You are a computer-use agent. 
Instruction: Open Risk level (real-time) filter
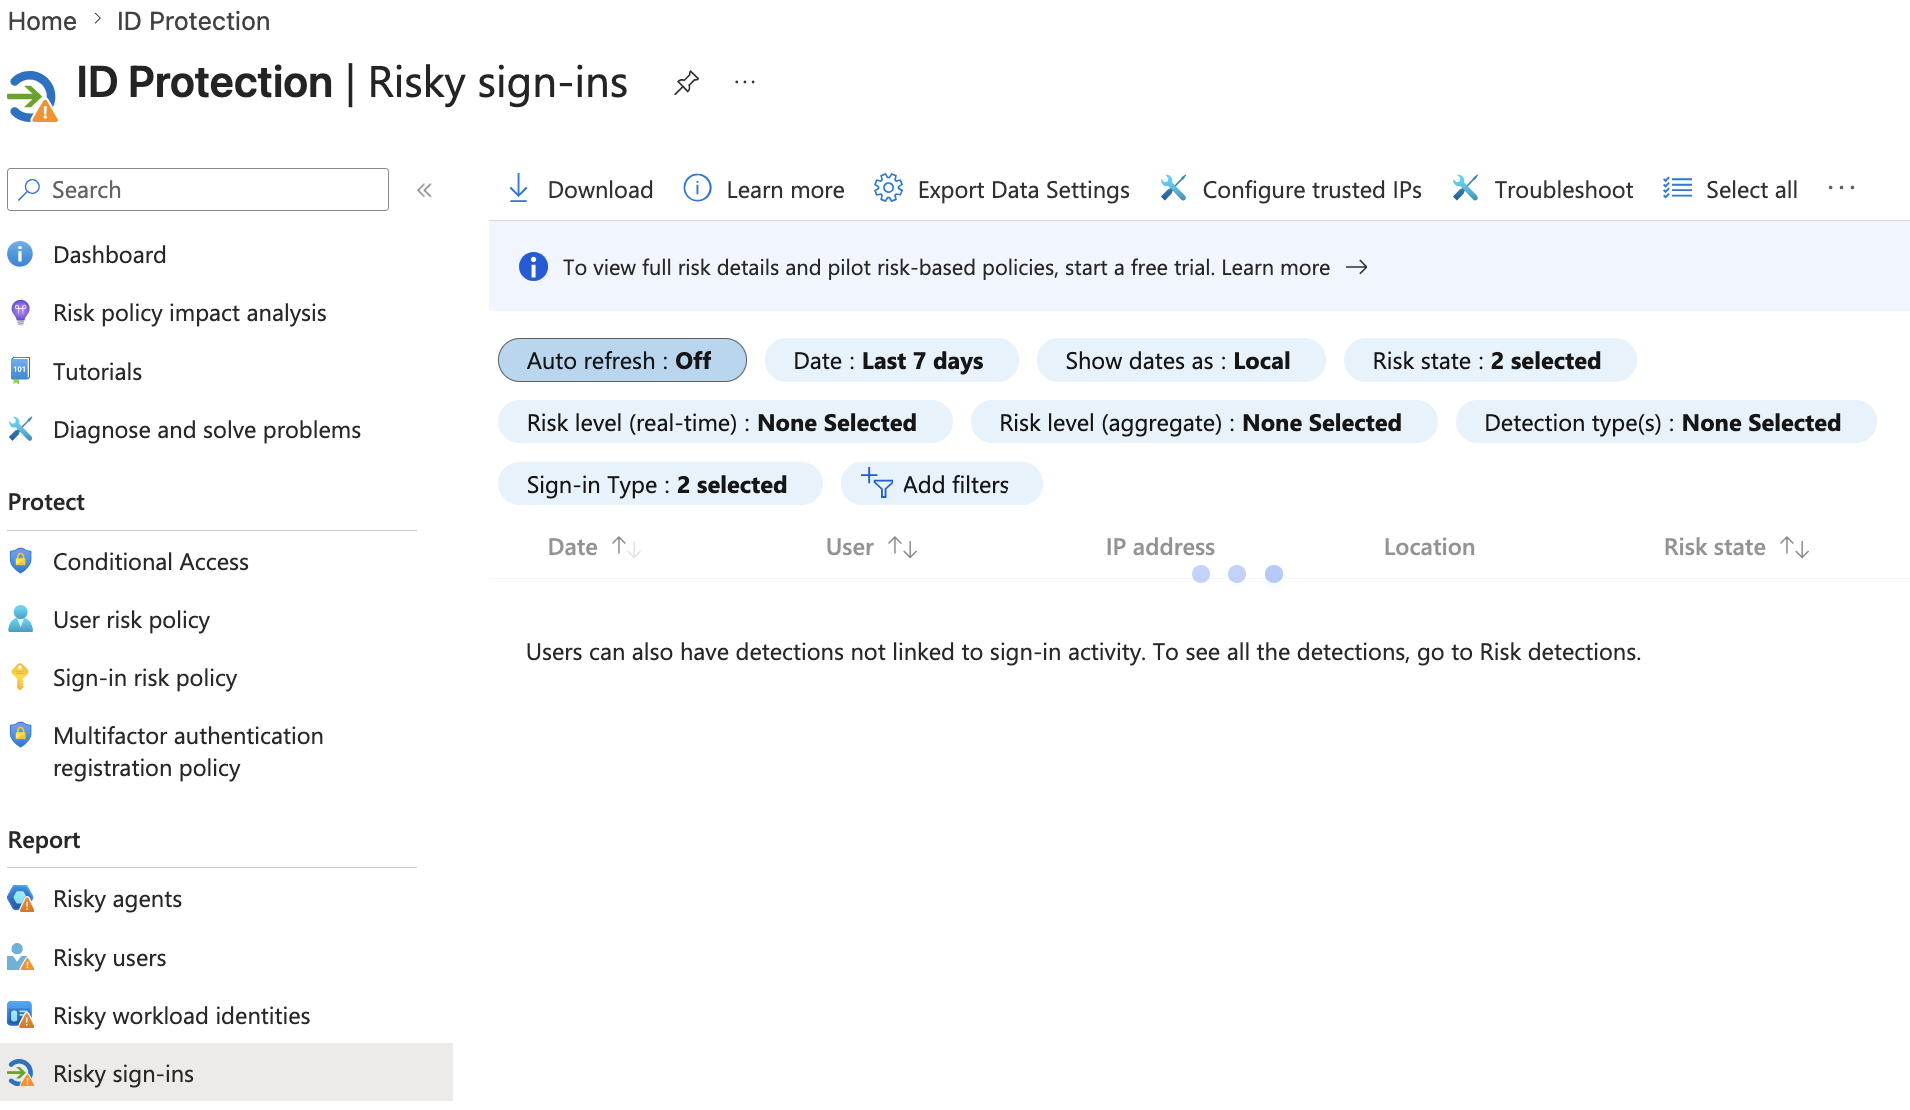click(724, 422)
